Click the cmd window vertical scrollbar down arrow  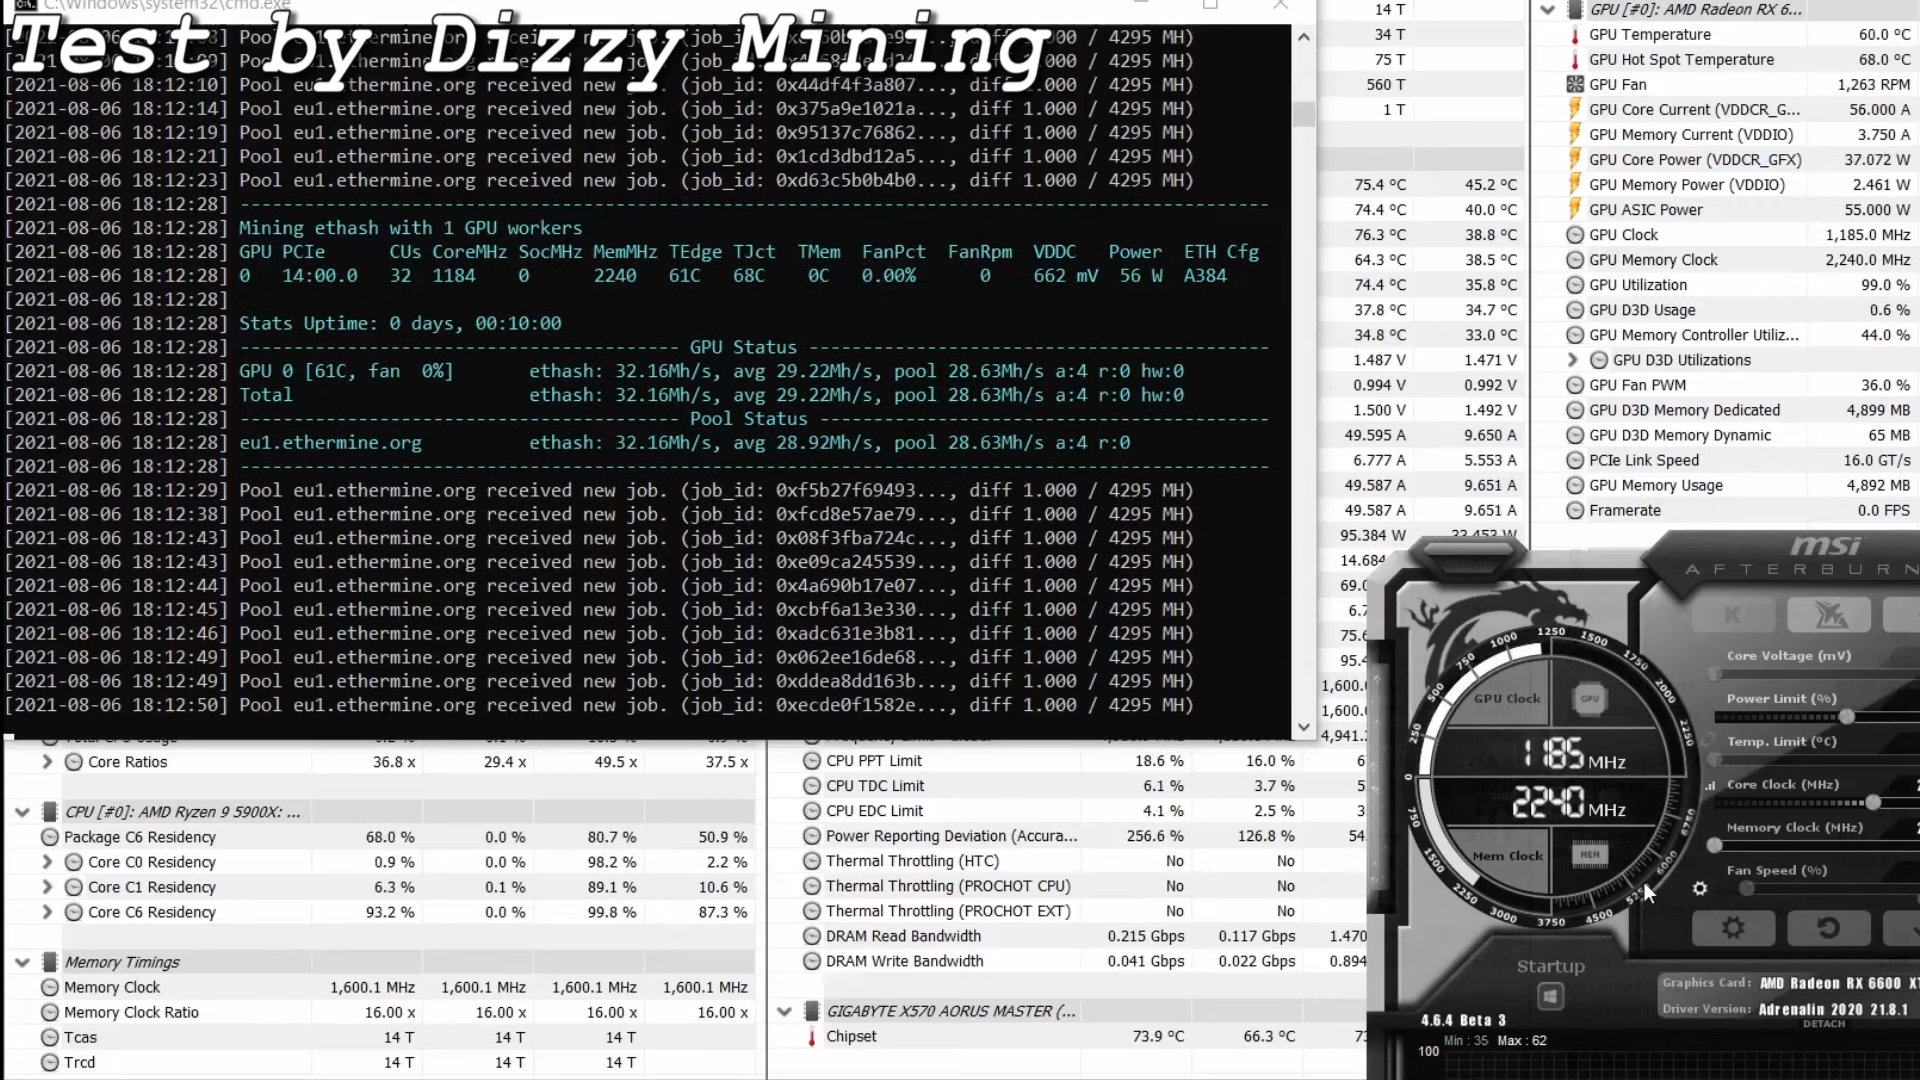(x=1303, y=727)
